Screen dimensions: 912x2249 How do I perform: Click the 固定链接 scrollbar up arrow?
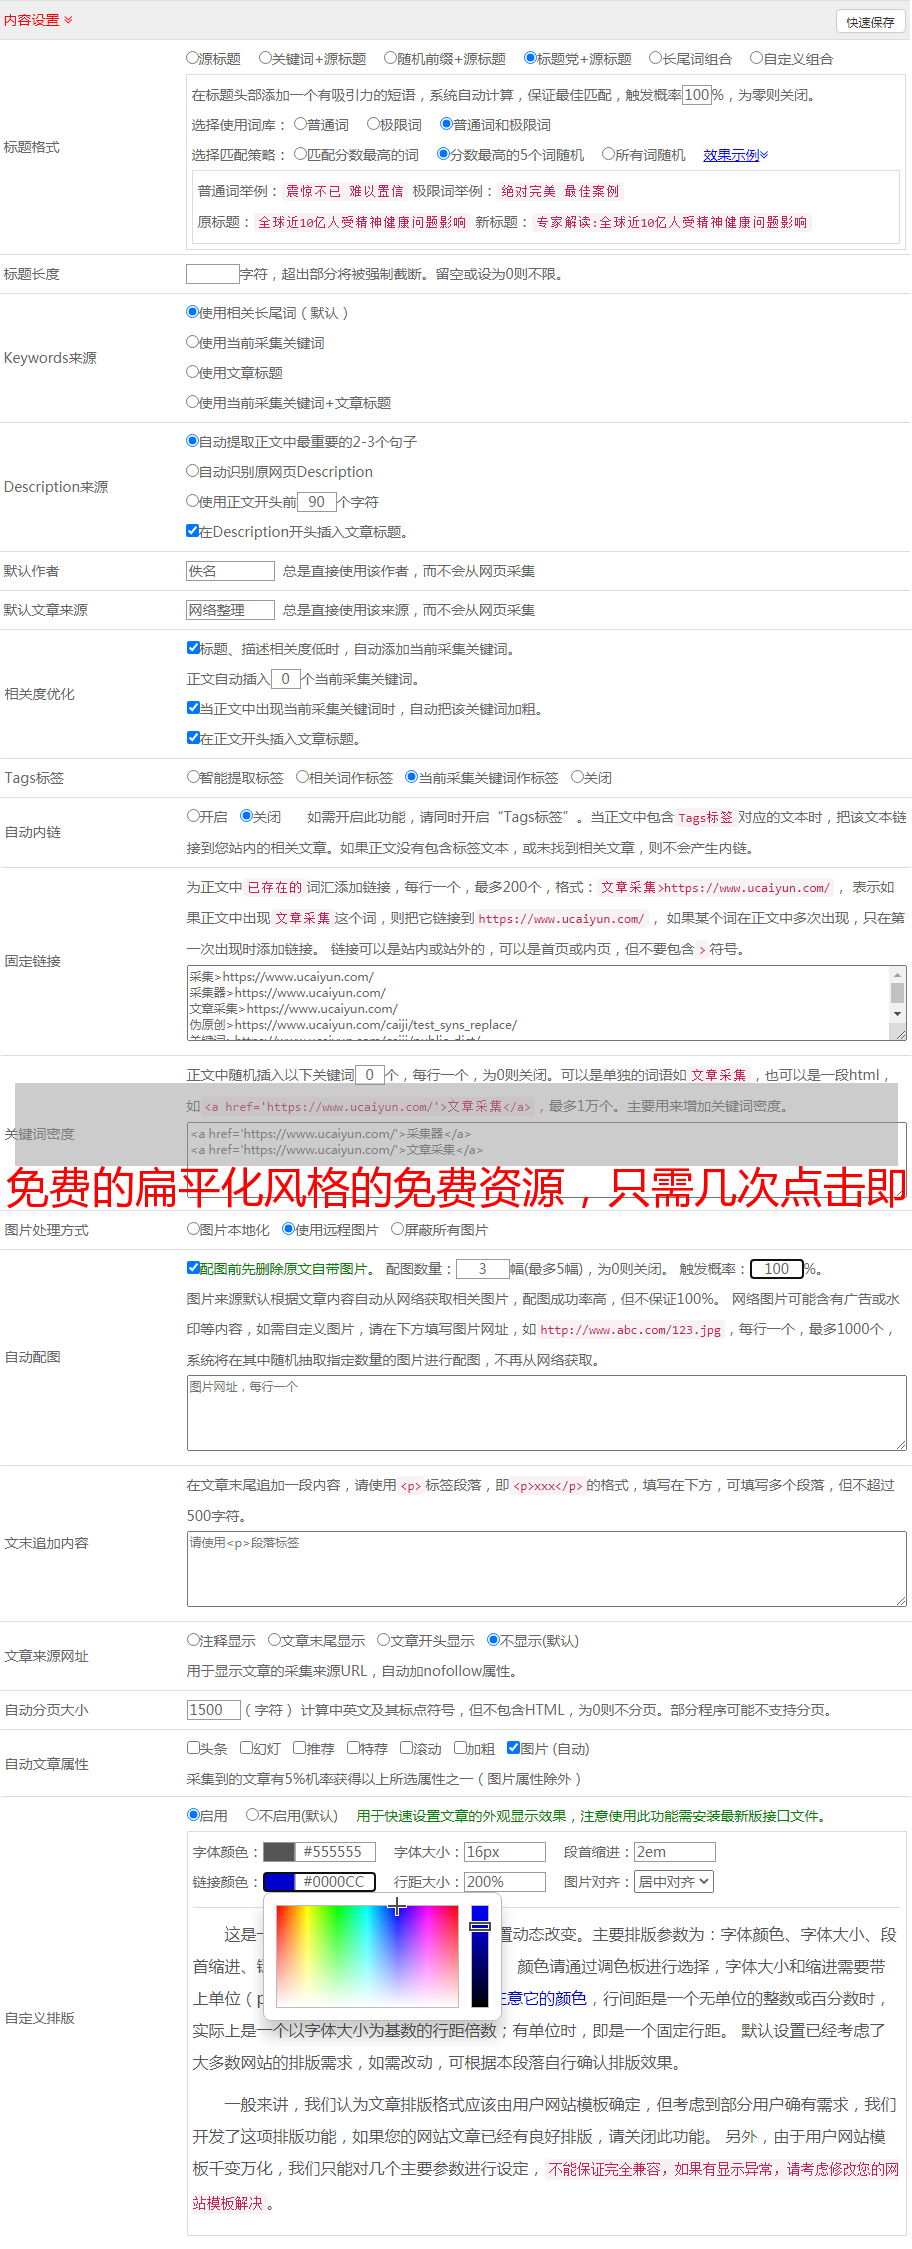(x=897, y=975)
